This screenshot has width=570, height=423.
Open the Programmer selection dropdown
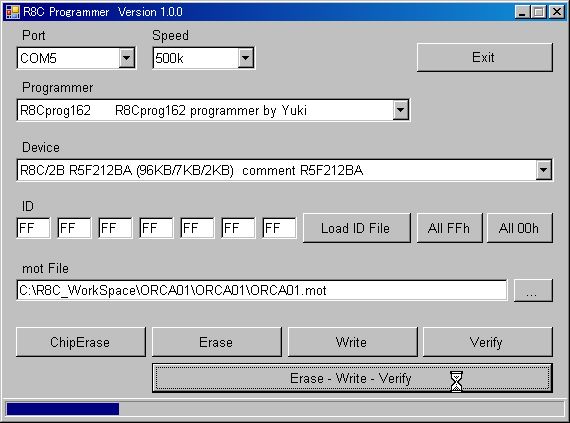tap(400, 110)
